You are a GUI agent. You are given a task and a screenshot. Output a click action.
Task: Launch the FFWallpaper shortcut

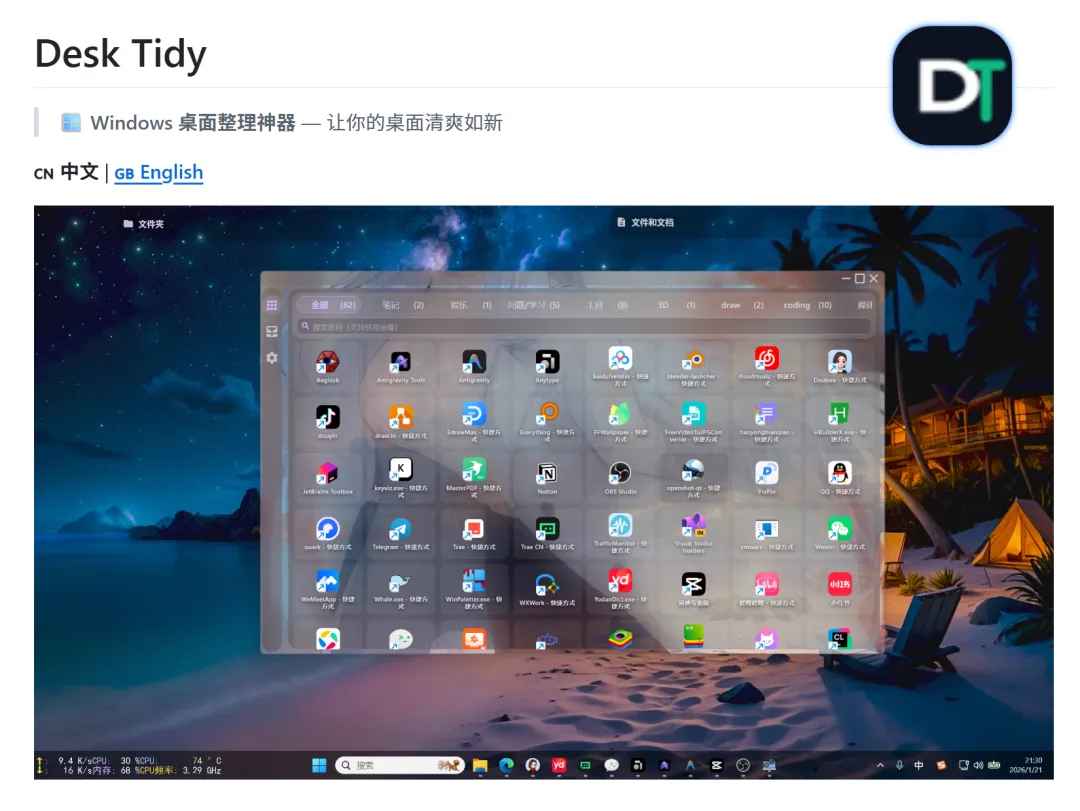pos(621,415)
